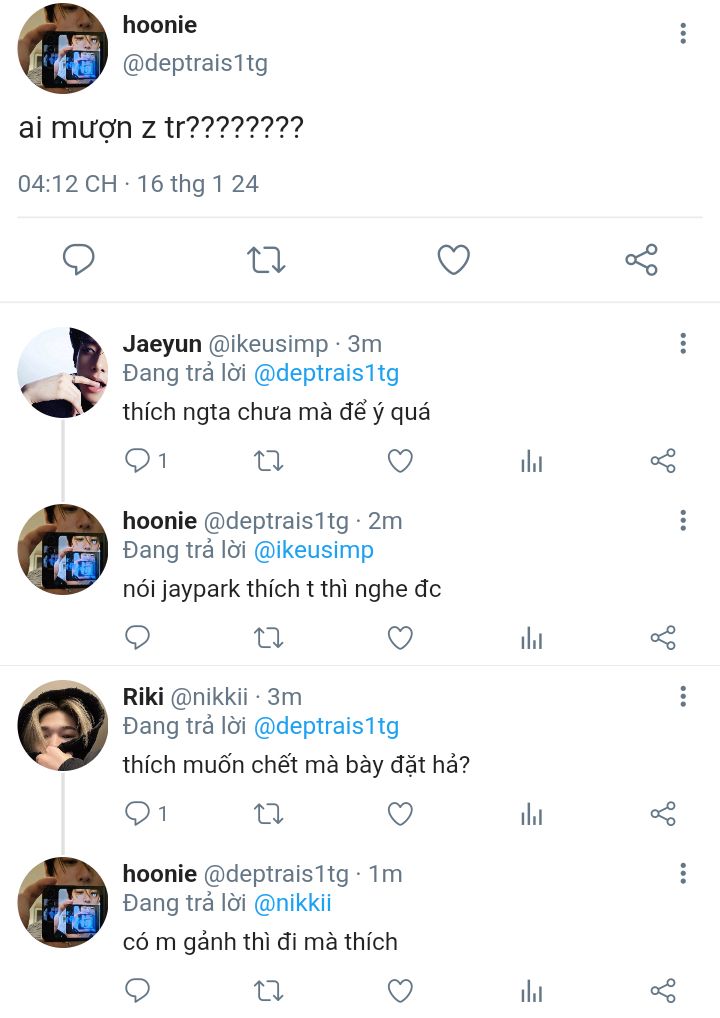Image resolution: width=720 pixels, height=1018 pixels.
Task: Open Riki's profile avatar
Action: (x=62, y=725)
